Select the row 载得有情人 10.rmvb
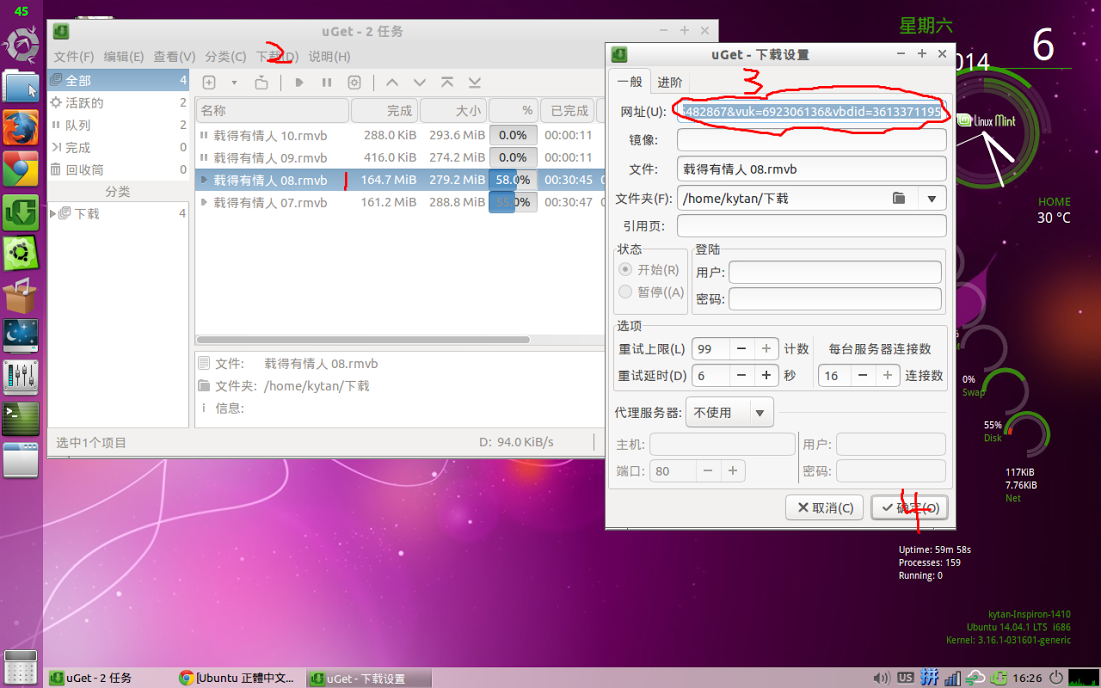 (x=400, y=135)
